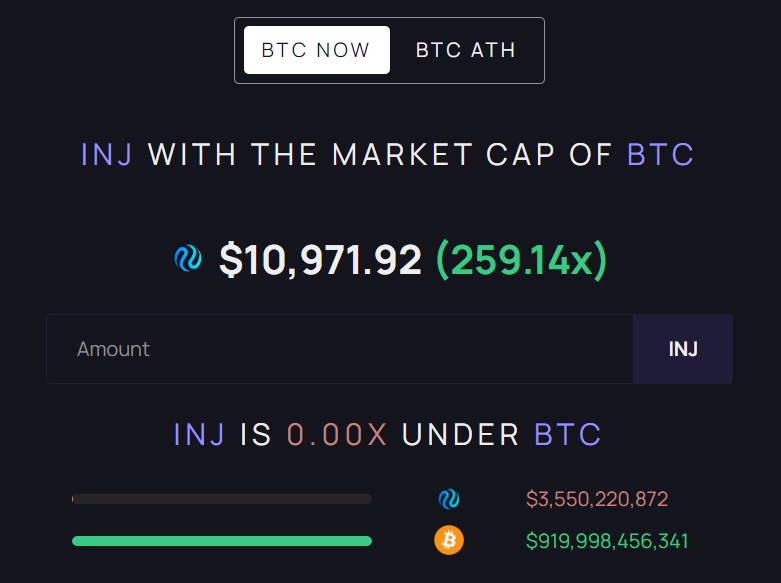Focus the Amount input field
Image resolution: width=781 pixels, height=583 pixels.
(340, 349)
